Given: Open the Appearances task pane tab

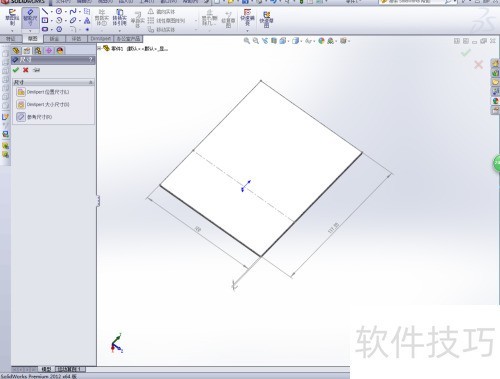Looking at the screenshot, I should (x=495, y=101).
